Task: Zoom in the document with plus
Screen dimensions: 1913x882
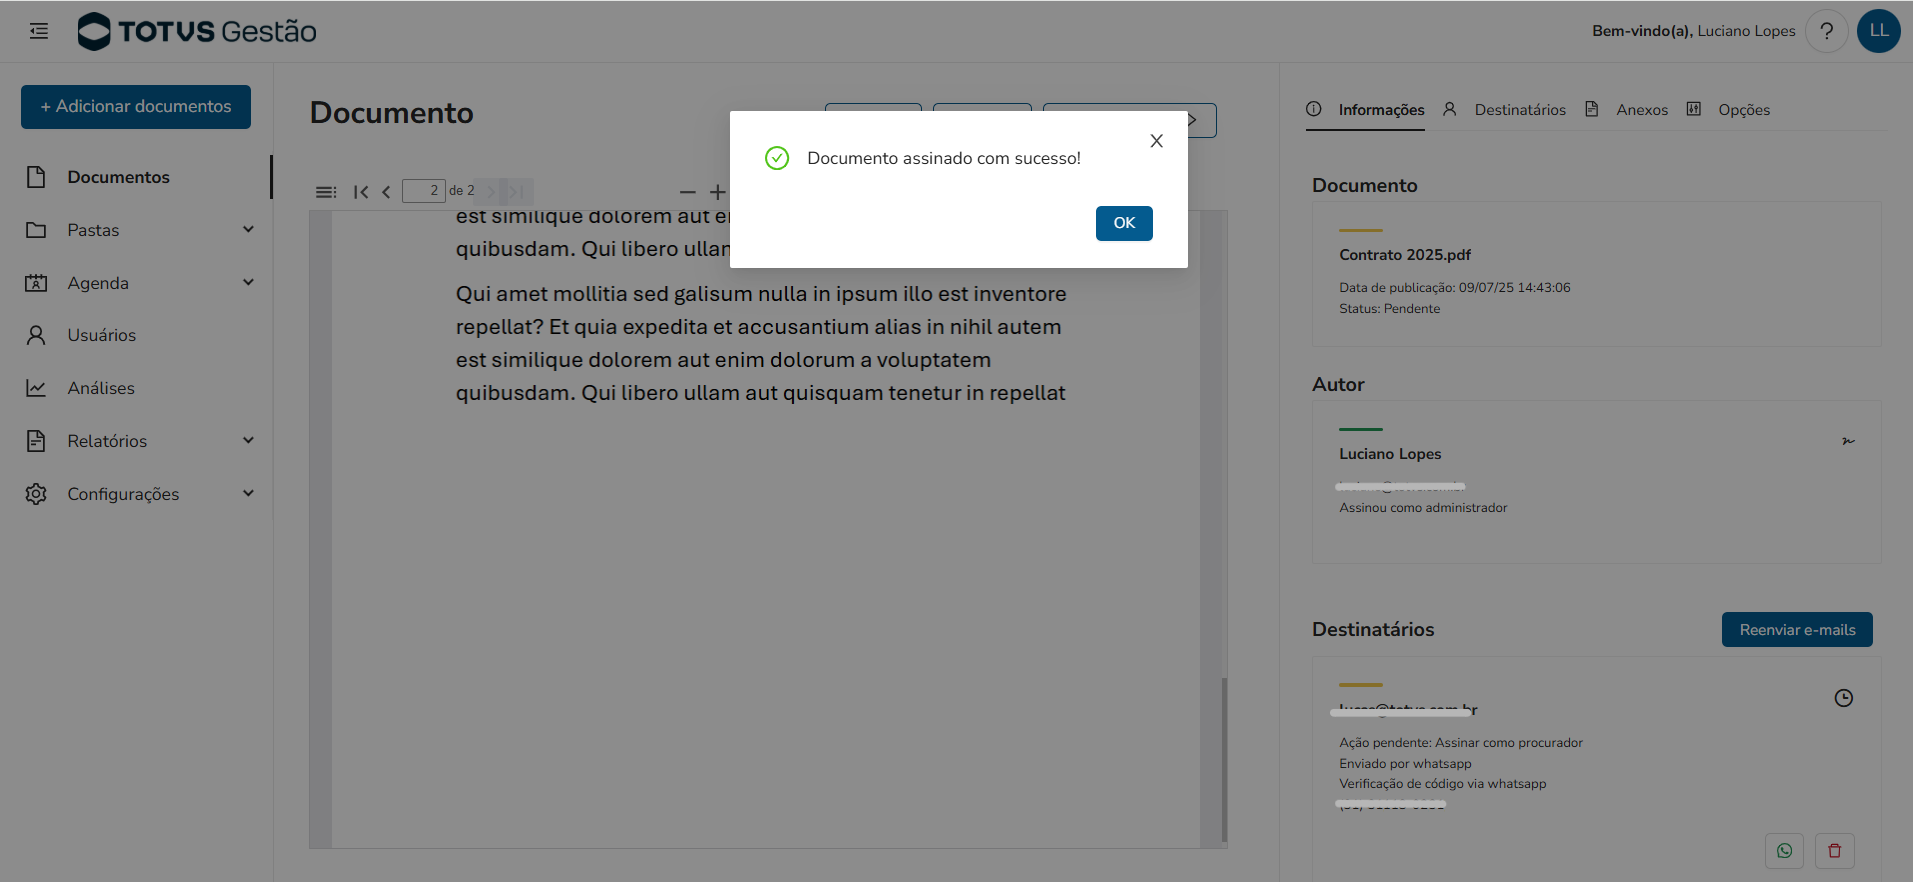Action: pos(717,192)
